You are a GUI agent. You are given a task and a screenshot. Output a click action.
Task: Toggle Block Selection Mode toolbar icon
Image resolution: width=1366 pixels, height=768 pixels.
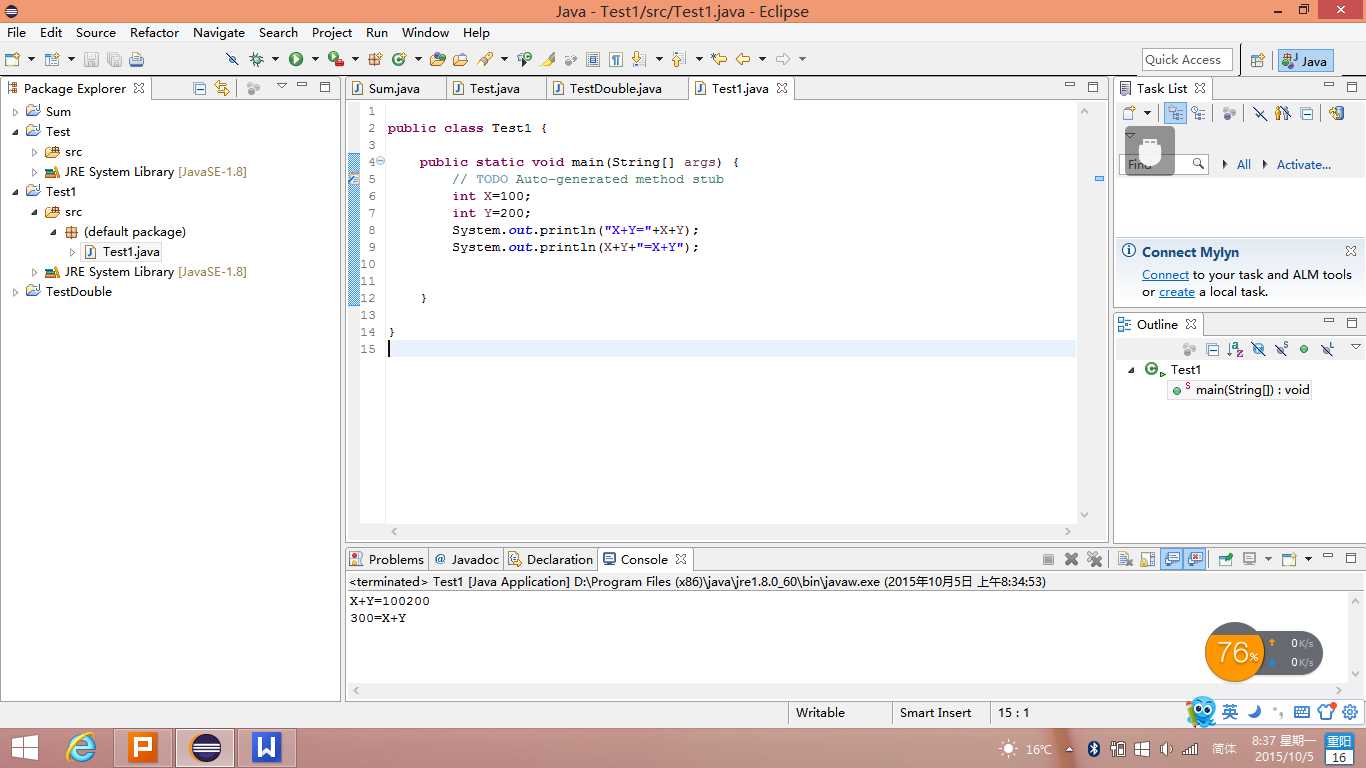pyautogui.click(x=593, y=59)
